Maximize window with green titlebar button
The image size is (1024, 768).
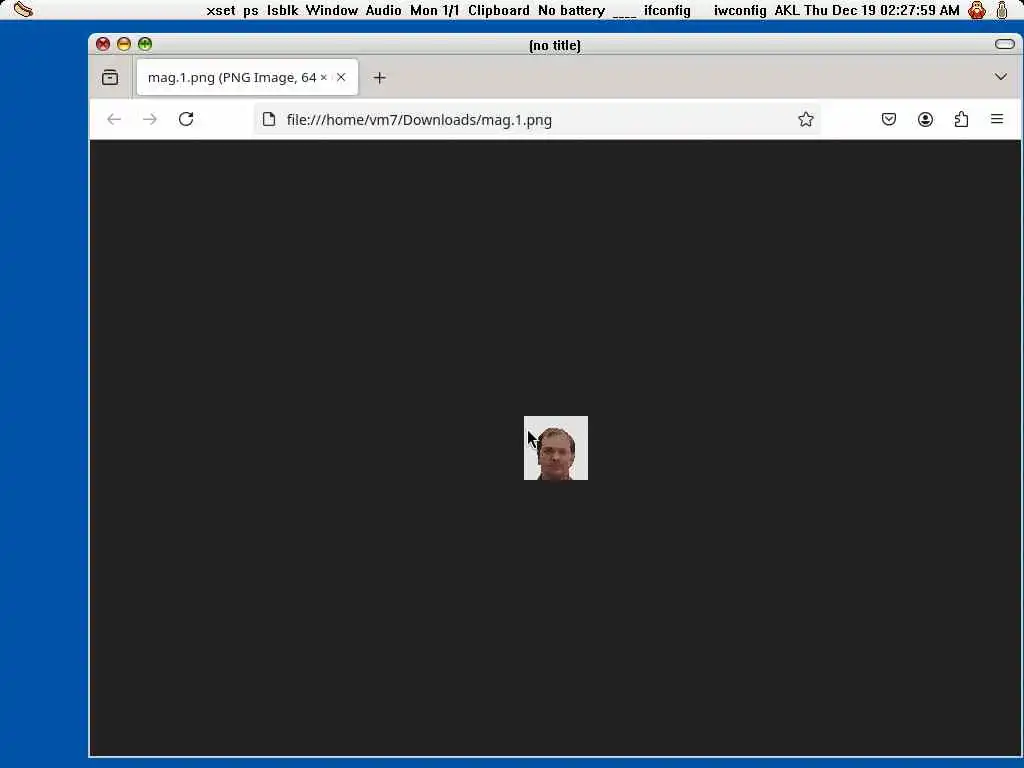[x=145, y=44]
